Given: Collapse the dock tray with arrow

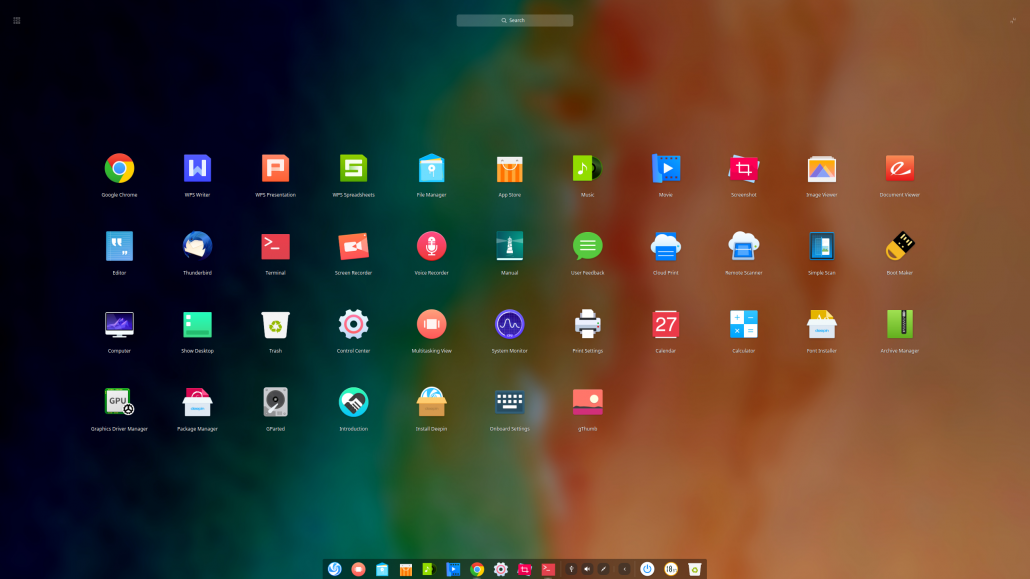Looking at the screenshot, I should pos(625,569).
